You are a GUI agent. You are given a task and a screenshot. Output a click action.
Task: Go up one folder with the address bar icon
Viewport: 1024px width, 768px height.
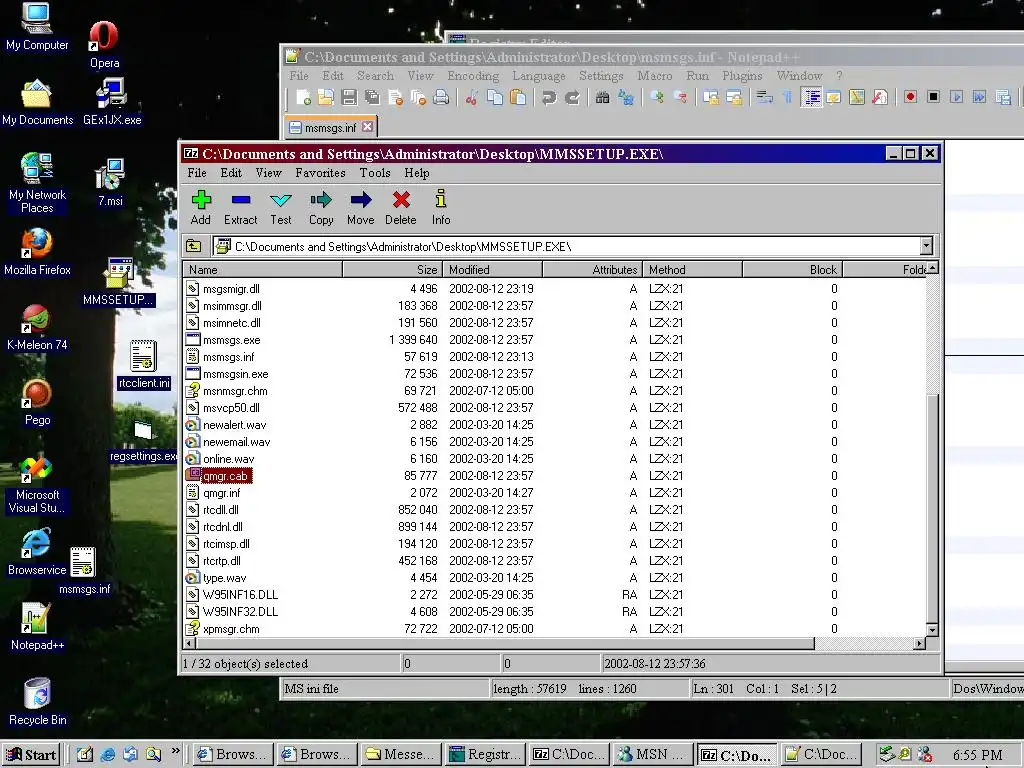point(193,246)
